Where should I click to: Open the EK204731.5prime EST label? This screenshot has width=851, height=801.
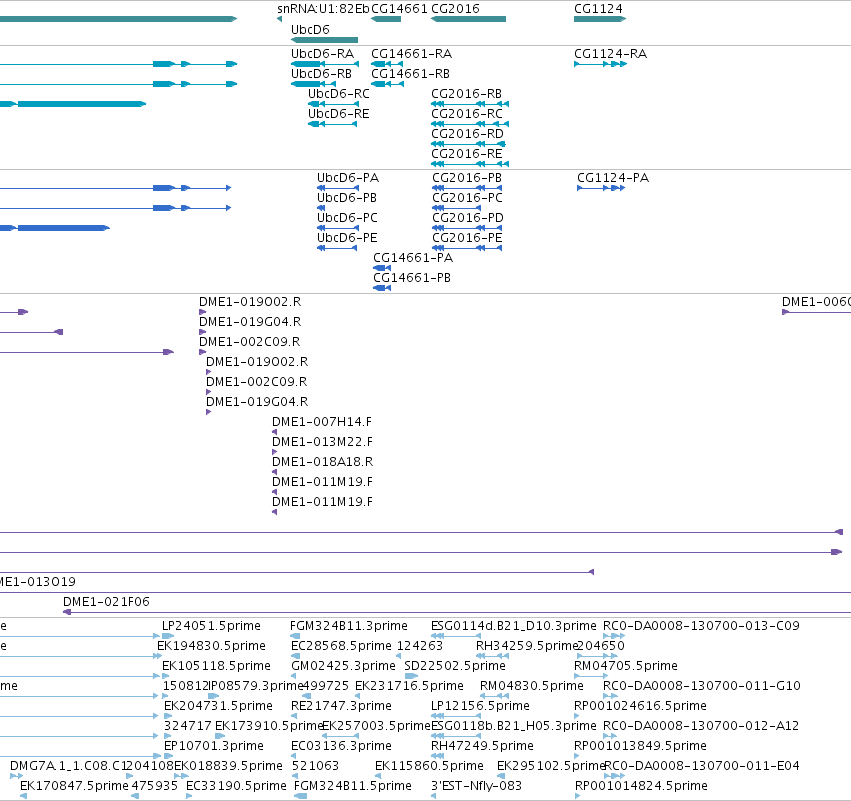[218, 706]
